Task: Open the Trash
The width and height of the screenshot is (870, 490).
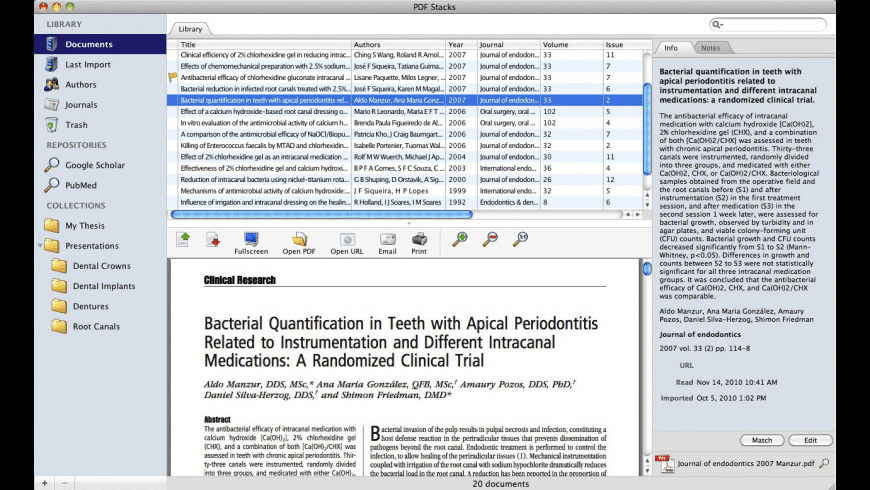Action: (x=76, y=125)
